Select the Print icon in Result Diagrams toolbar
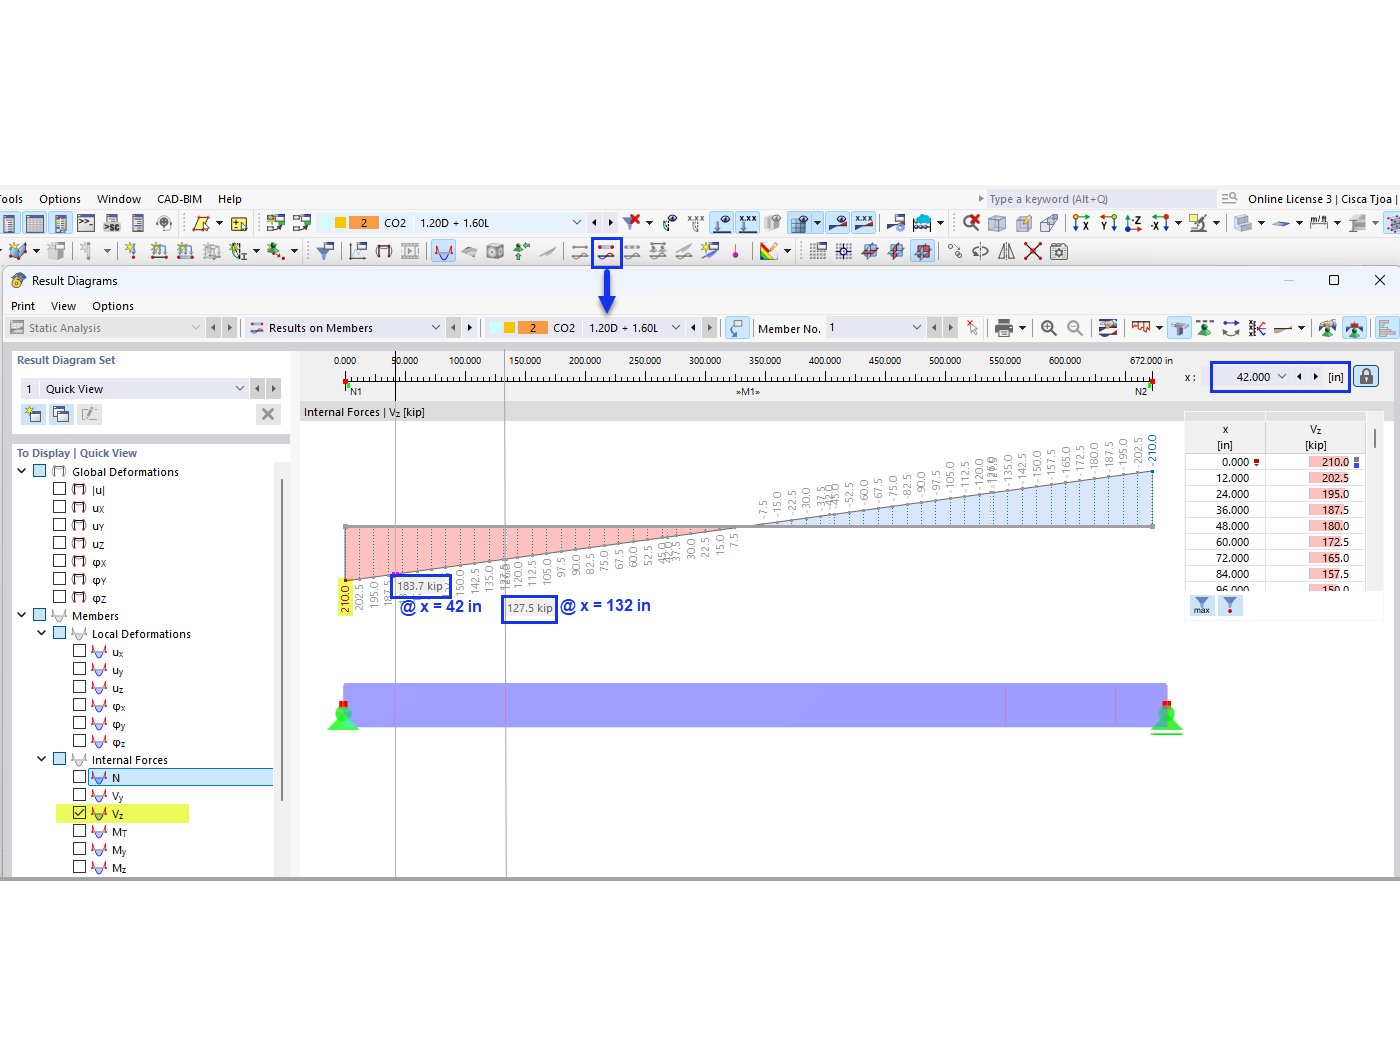This screenshot has width=1400, height=1050. pos(1005,327)
